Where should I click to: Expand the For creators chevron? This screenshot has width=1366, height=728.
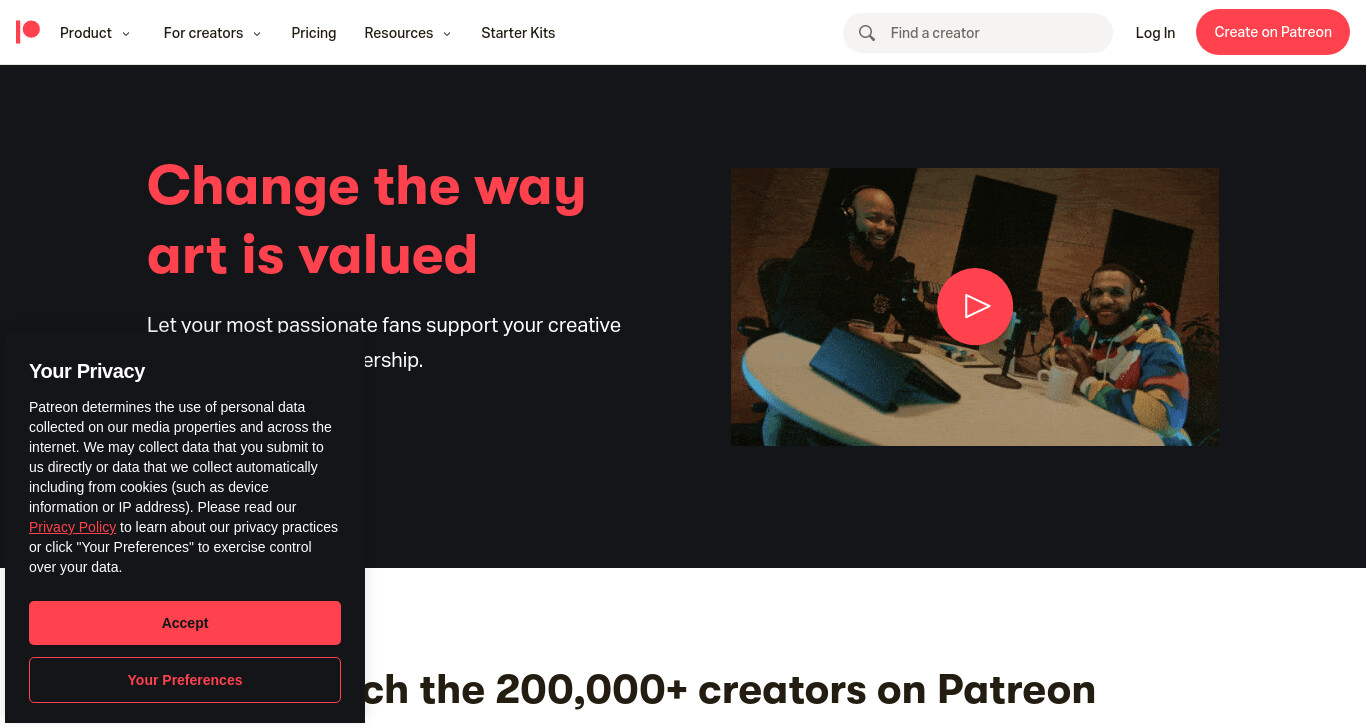pyautogui.click(x=257, y=34)
